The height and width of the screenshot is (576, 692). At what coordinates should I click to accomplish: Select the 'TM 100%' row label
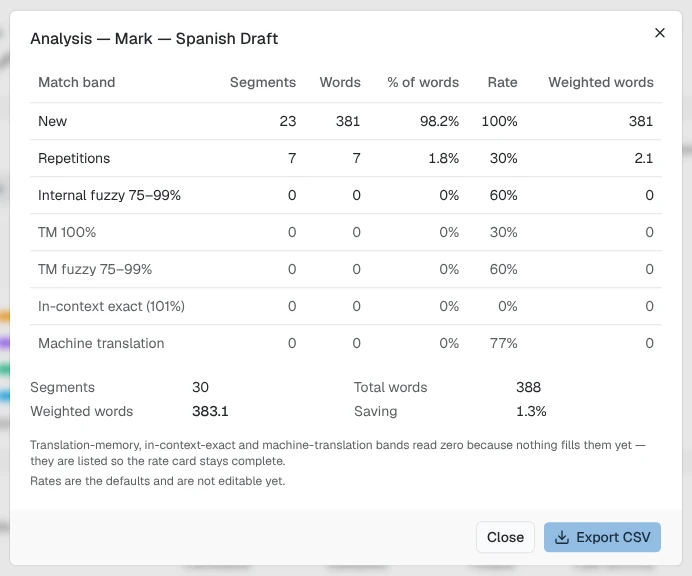click(x=67, y=232)
